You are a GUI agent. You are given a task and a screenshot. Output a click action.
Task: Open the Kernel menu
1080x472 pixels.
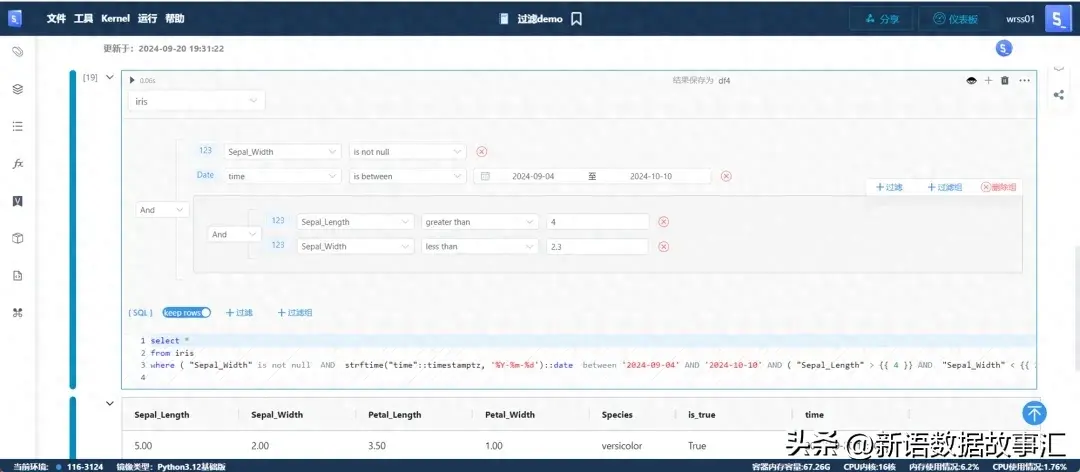click(x=115, y=19)
